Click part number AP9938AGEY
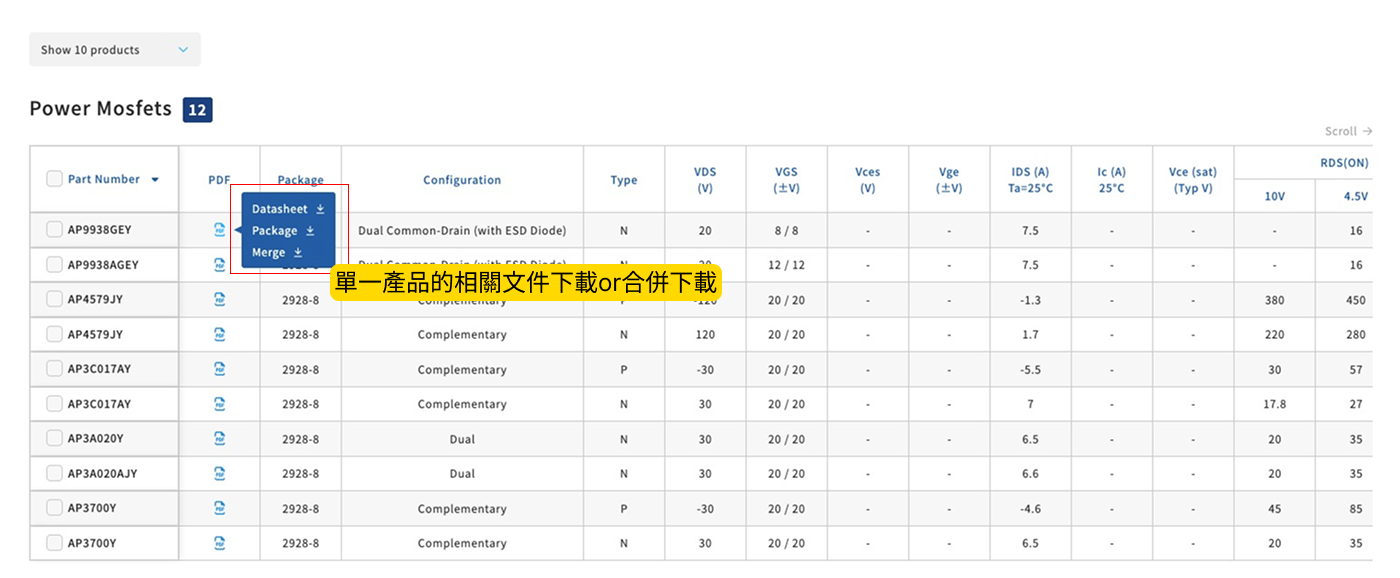 click(x=103, y=265)
